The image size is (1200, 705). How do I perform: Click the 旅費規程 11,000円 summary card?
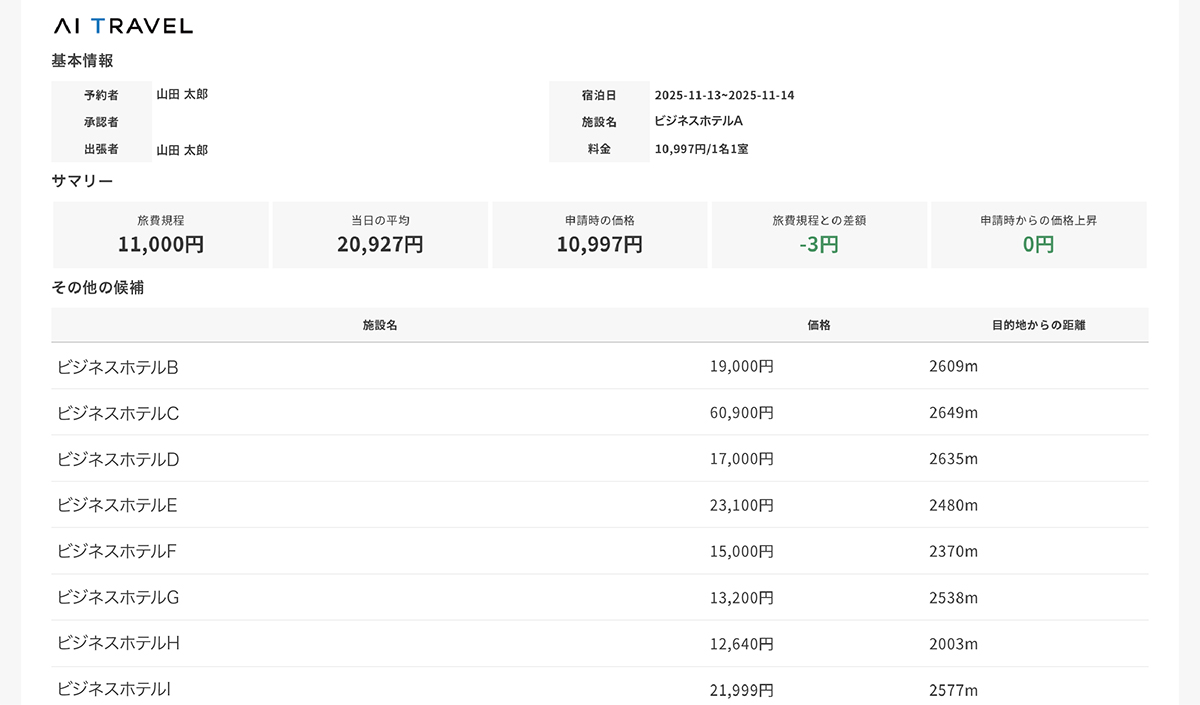tap(161, 235)
